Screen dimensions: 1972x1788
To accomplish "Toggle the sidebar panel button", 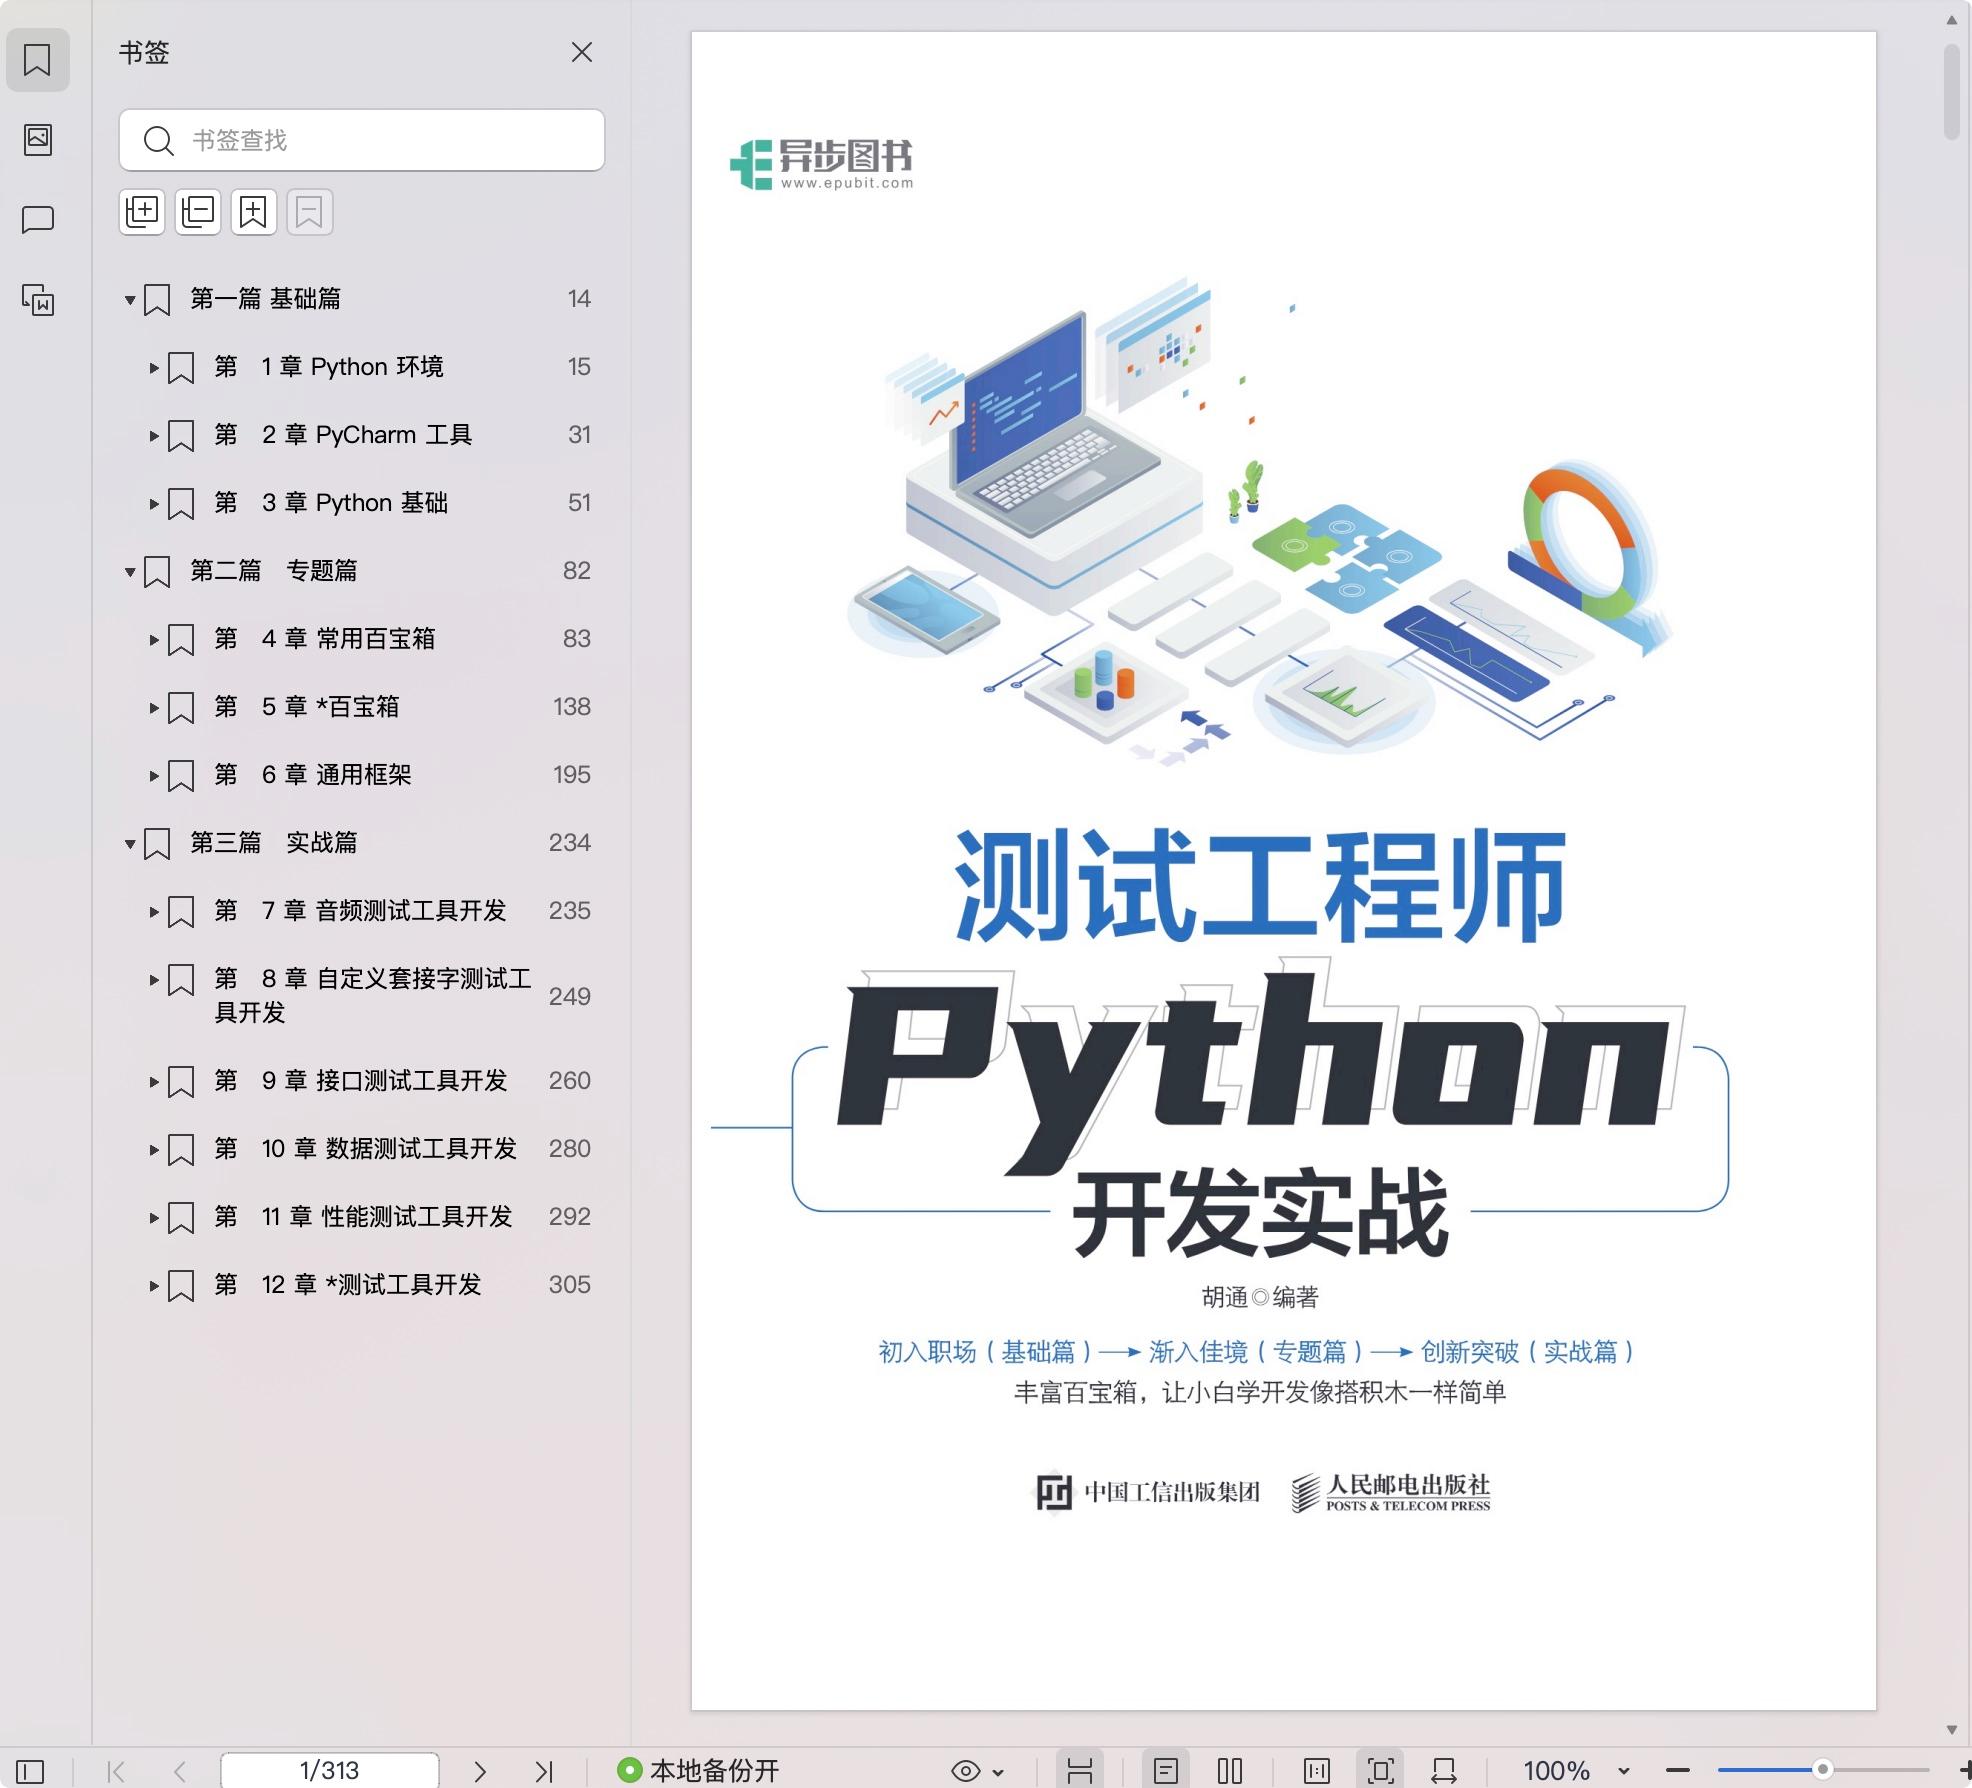I will (31, 1771).
